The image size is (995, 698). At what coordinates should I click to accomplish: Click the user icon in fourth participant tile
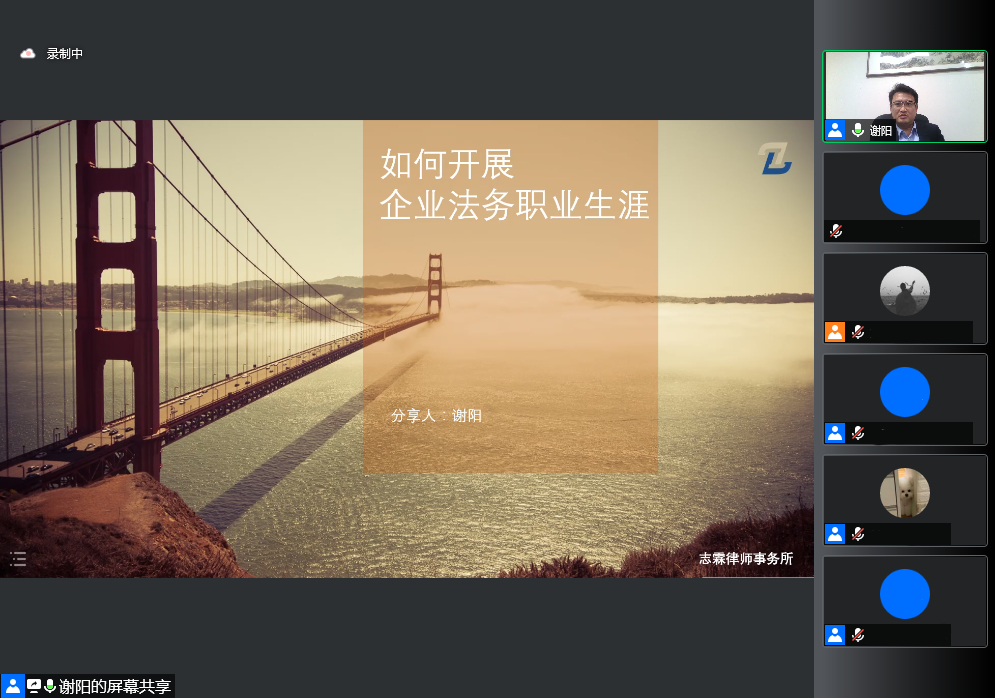click(835, 433)
